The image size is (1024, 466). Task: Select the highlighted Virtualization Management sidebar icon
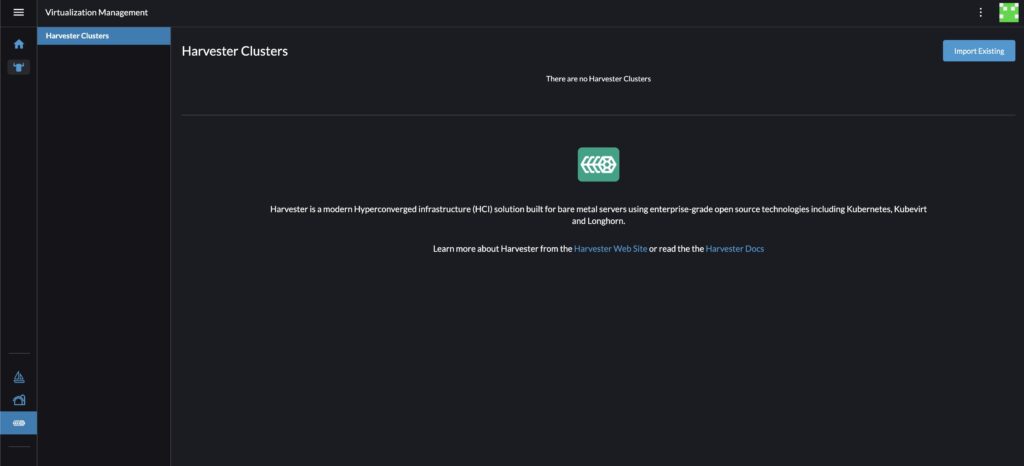click(x=18, y=423)
